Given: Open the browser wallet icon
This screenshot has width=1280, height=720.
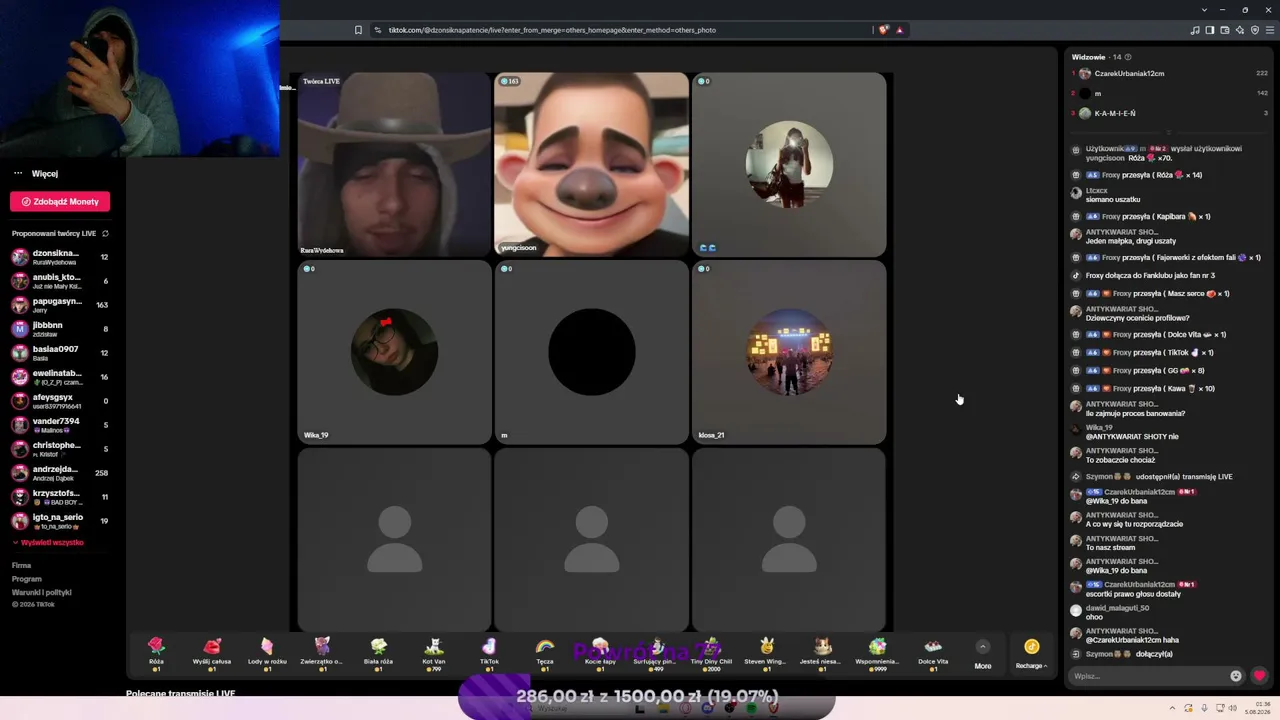Looking at the screenshot, I should point(1225,30).
